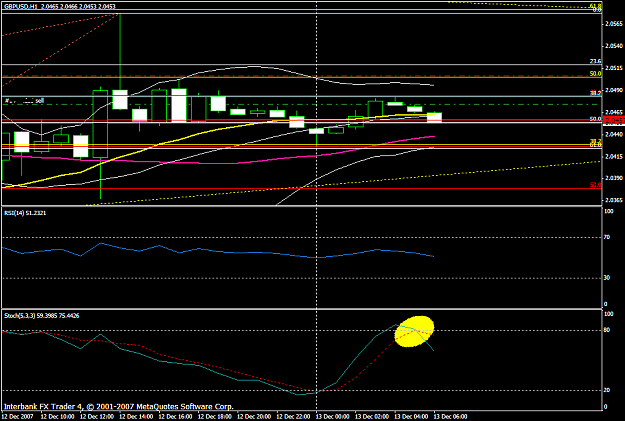
Task: Select the sell order label on chart
Action: click(x=24, y=101)
